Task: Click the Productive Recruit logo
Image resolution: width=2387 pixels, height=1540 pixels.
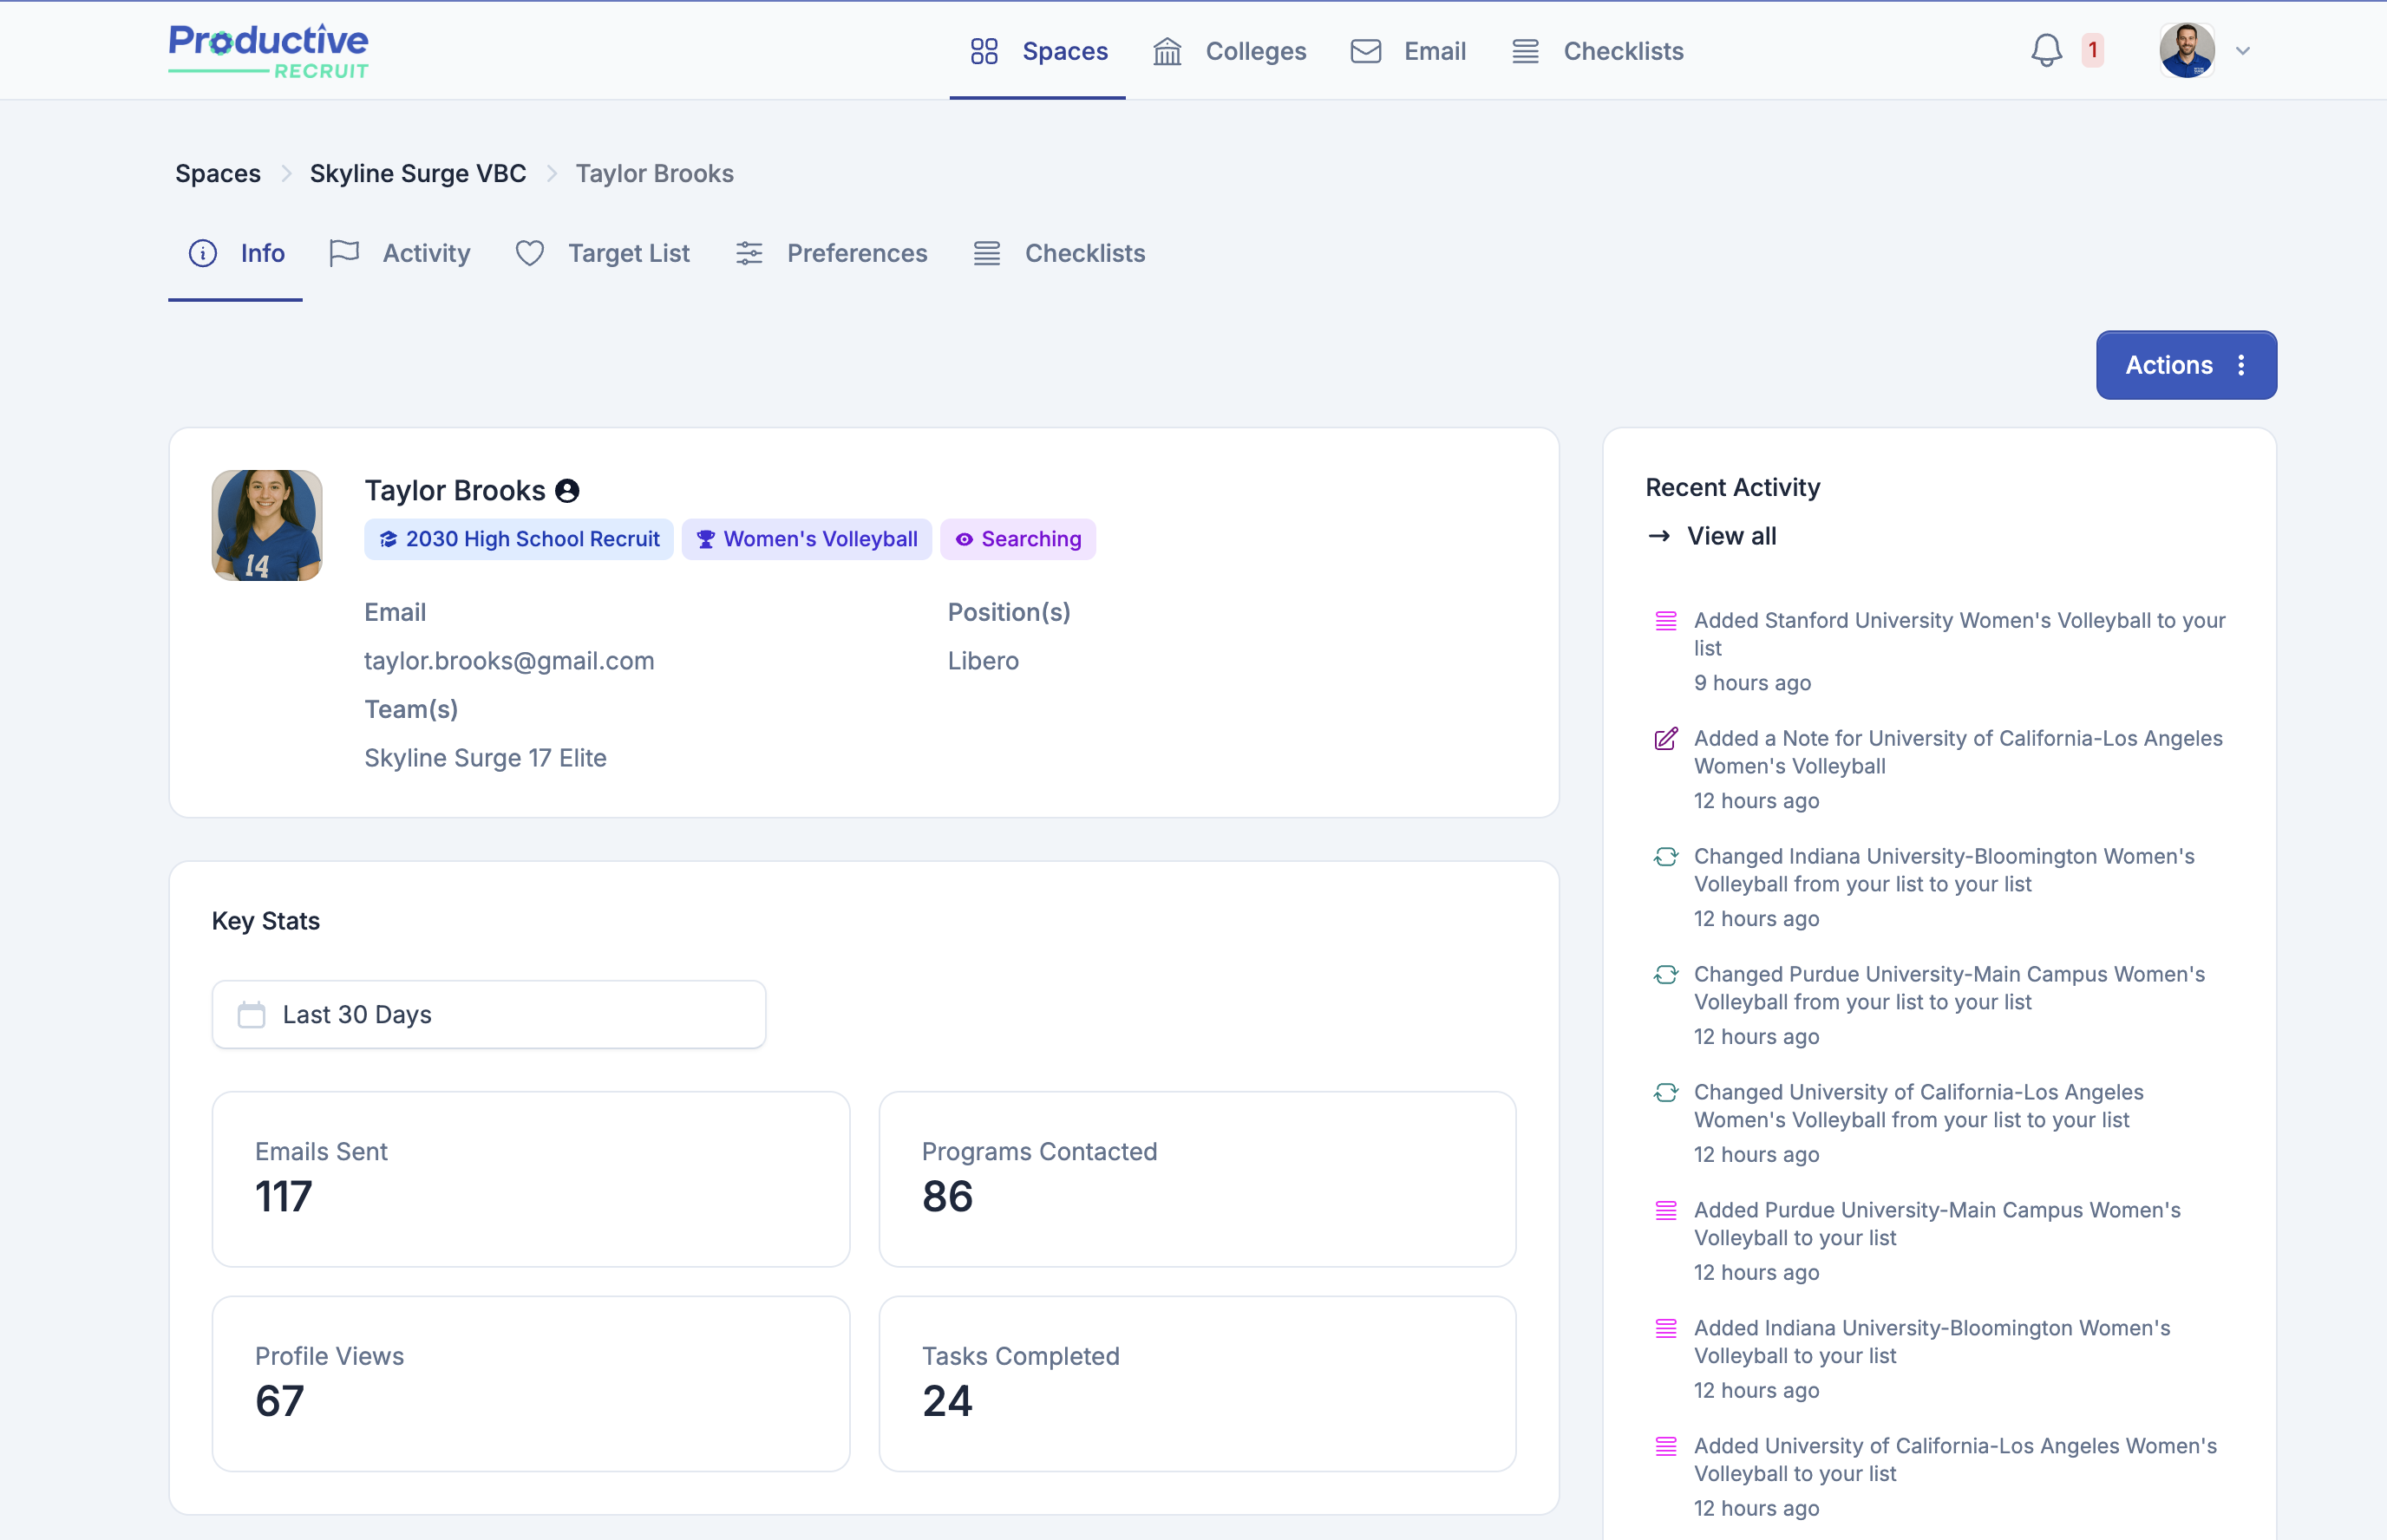Action: click(268, 51)
